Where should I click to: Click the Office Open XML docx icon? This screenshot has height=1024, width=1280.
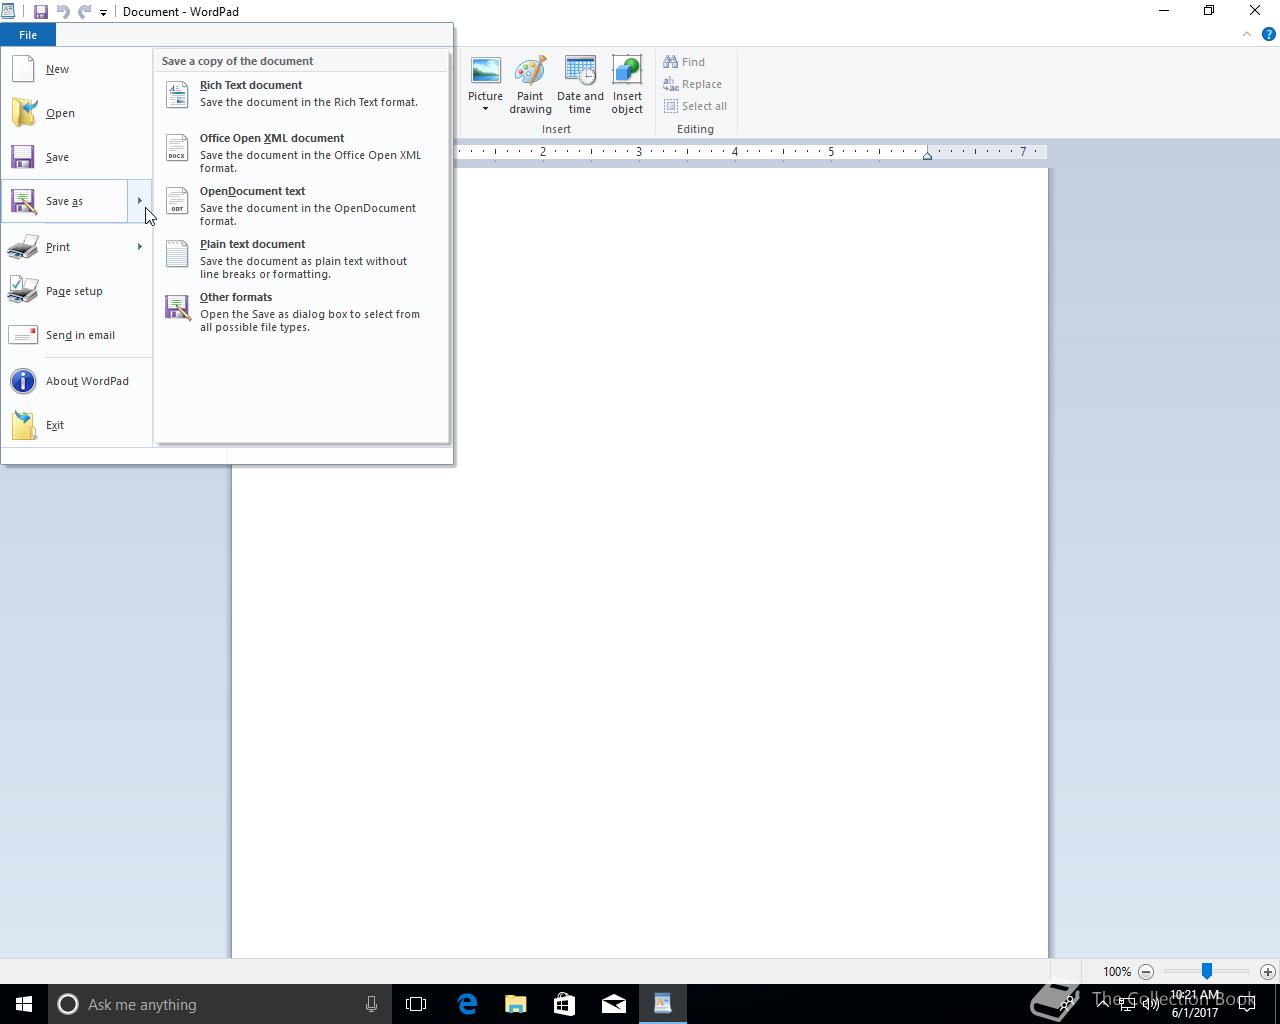point(177,148)
